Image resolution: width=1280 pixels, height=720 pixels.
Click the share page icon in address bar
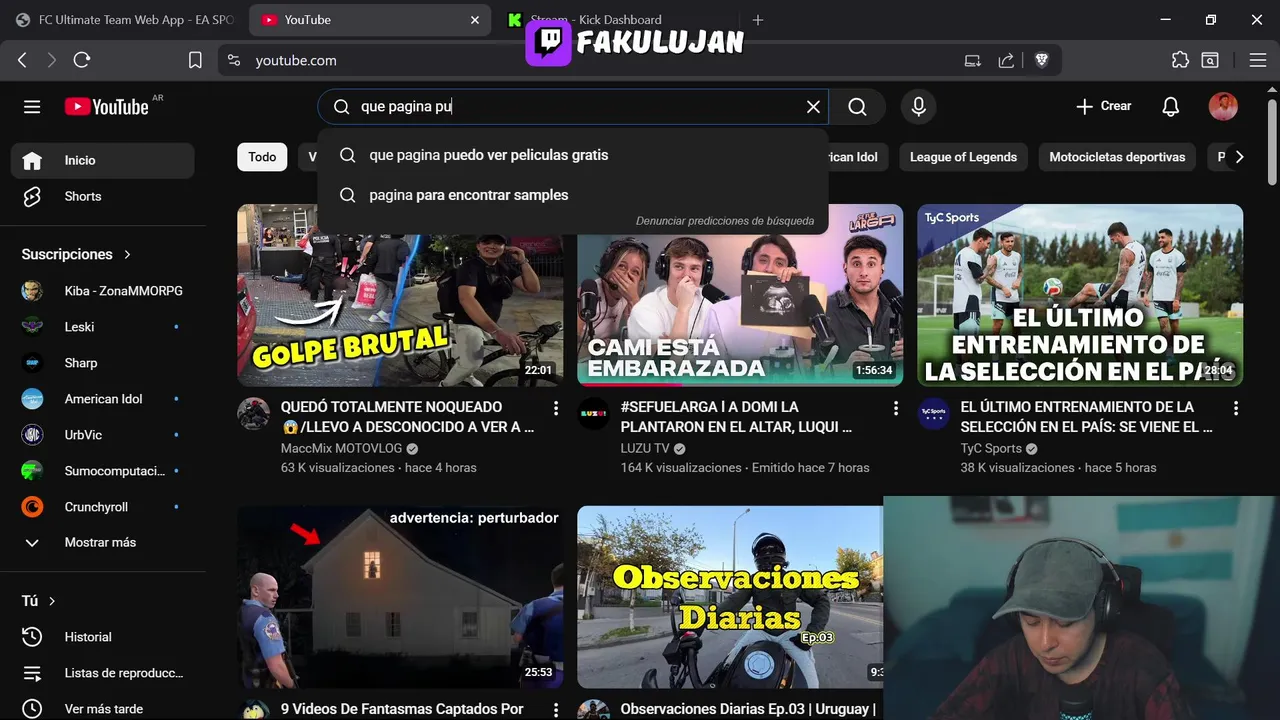click(1006, 60)
